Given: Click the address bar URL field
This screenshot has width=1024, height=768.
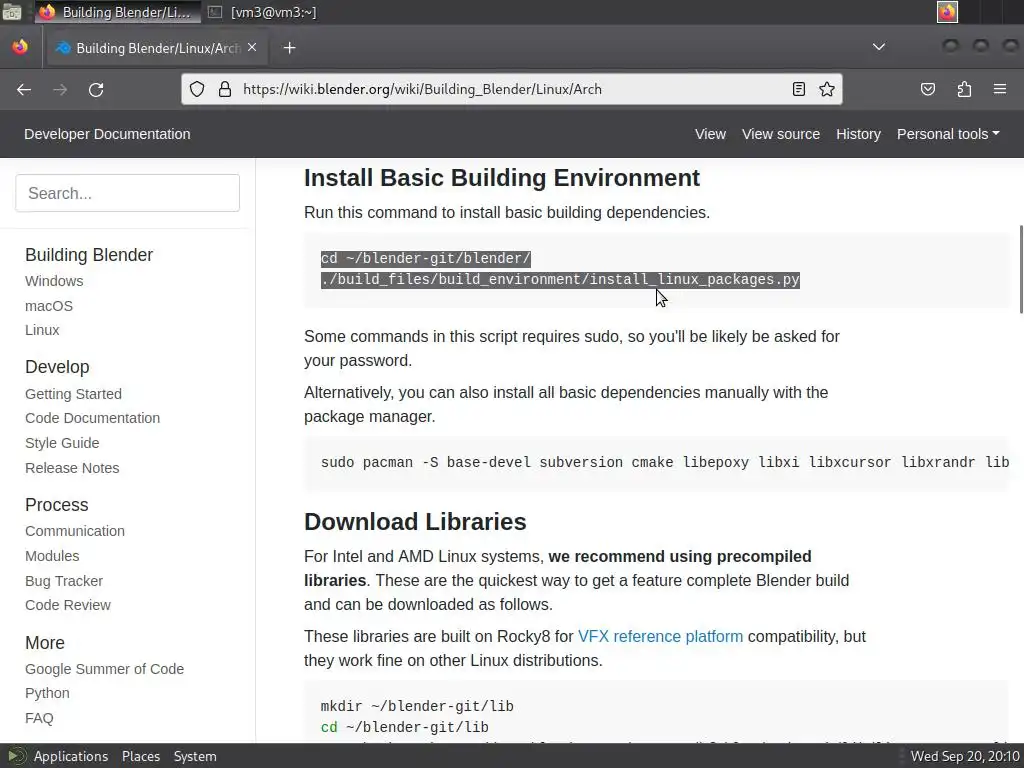Looking at the screenshot, I should (513, 89).
